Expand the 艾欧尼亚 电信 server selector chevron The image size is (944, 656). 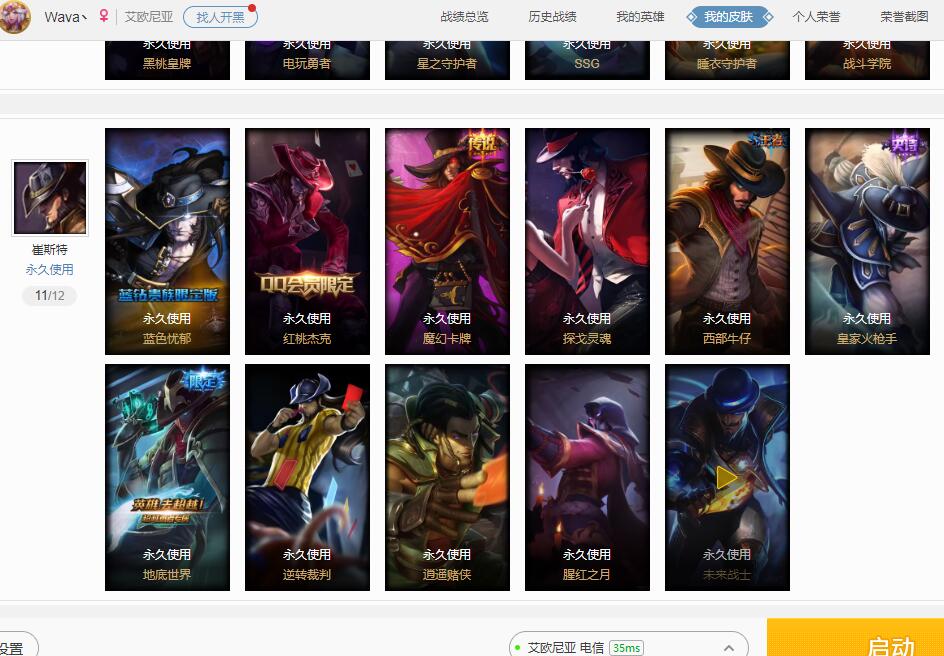pyautogui.click(x=729, y=648)
